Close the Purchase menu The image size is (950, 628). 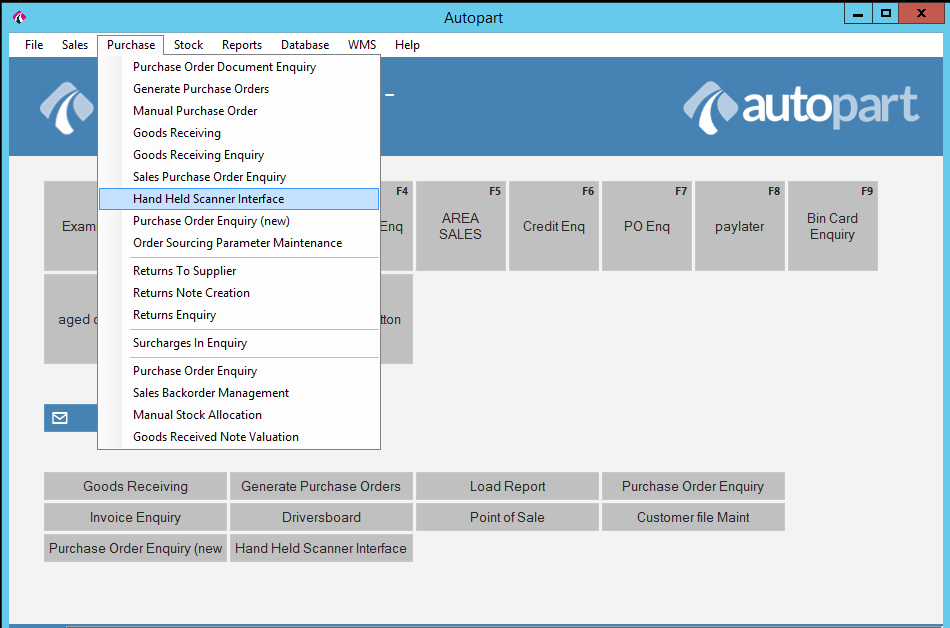[x=131, y=45]
